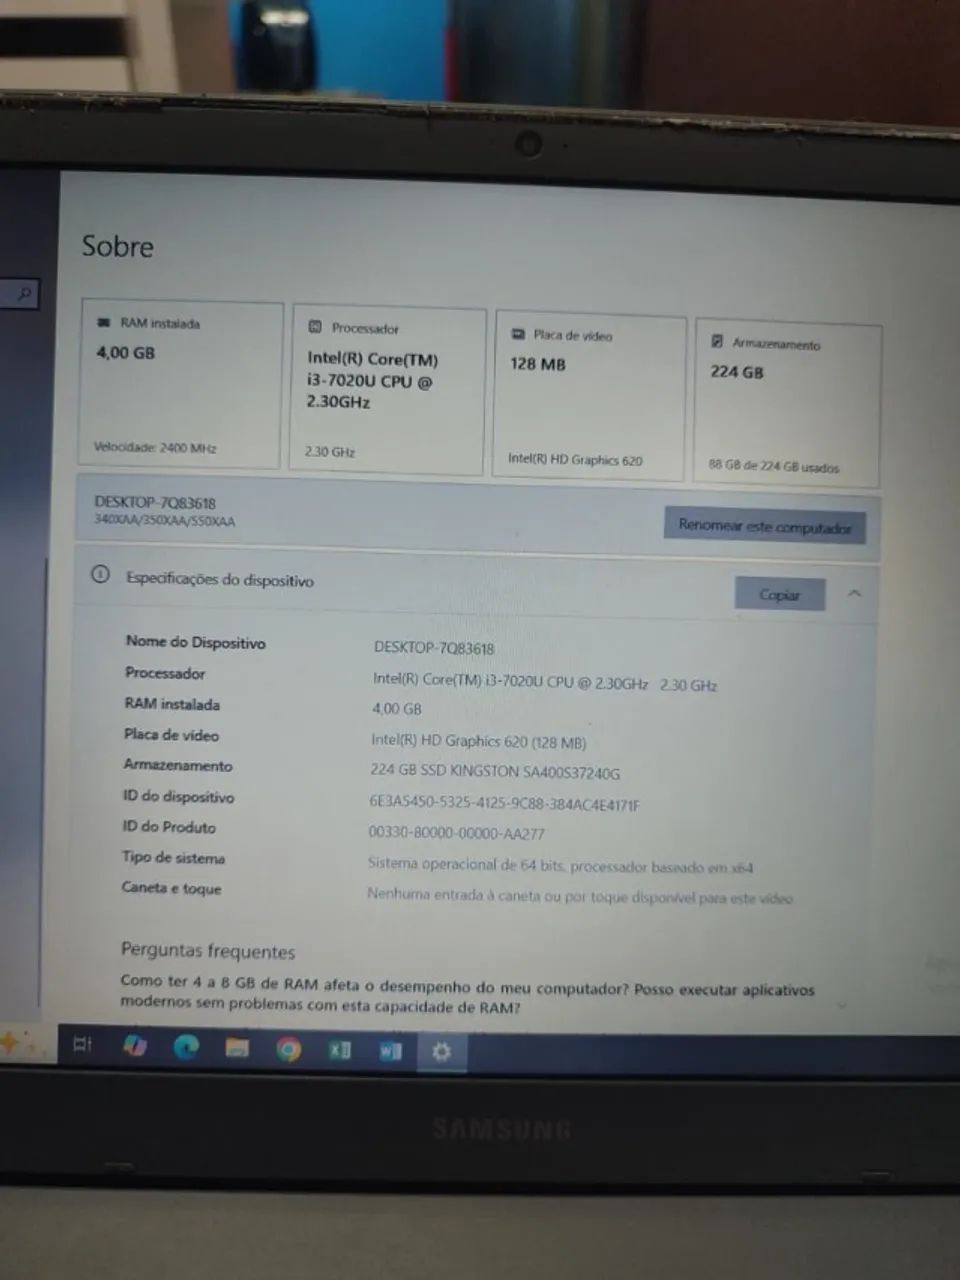Click the Perguntas frequentes heading
Image resolution: width=960 pixels, height=1280 pixels.
coord(208,950)
